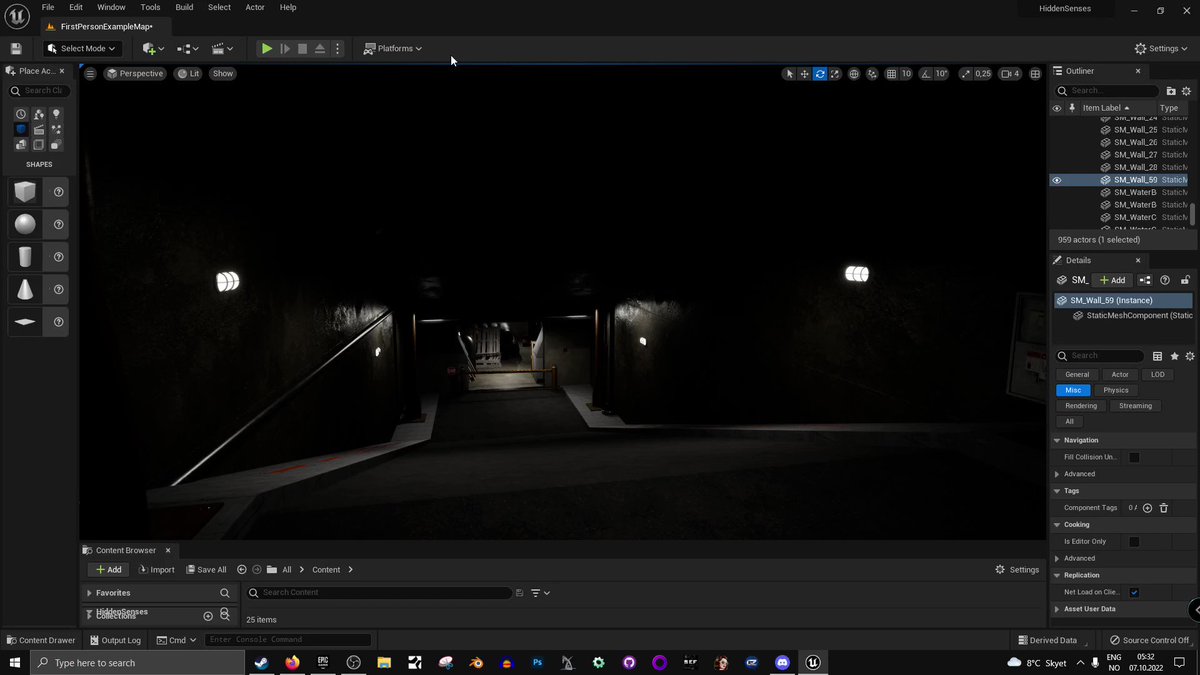Viewport: 1200px width, 675px height.
Task: Select the Move transform tool
Action: tap(804, 73)
